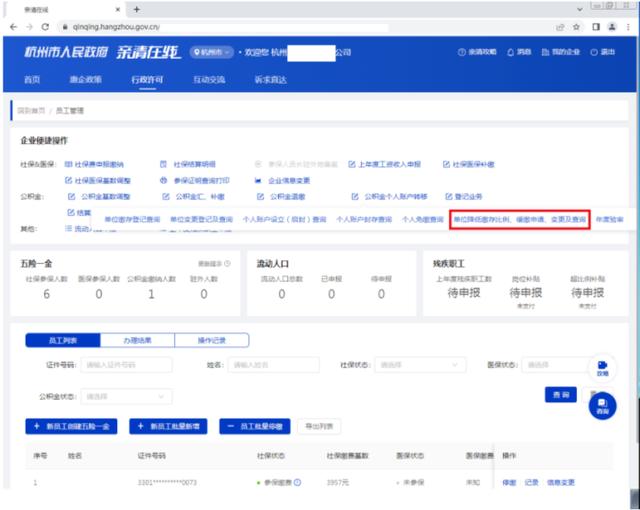Open the 惠企政策 navigation tab
640x510 pixels.
pos(85,80)
